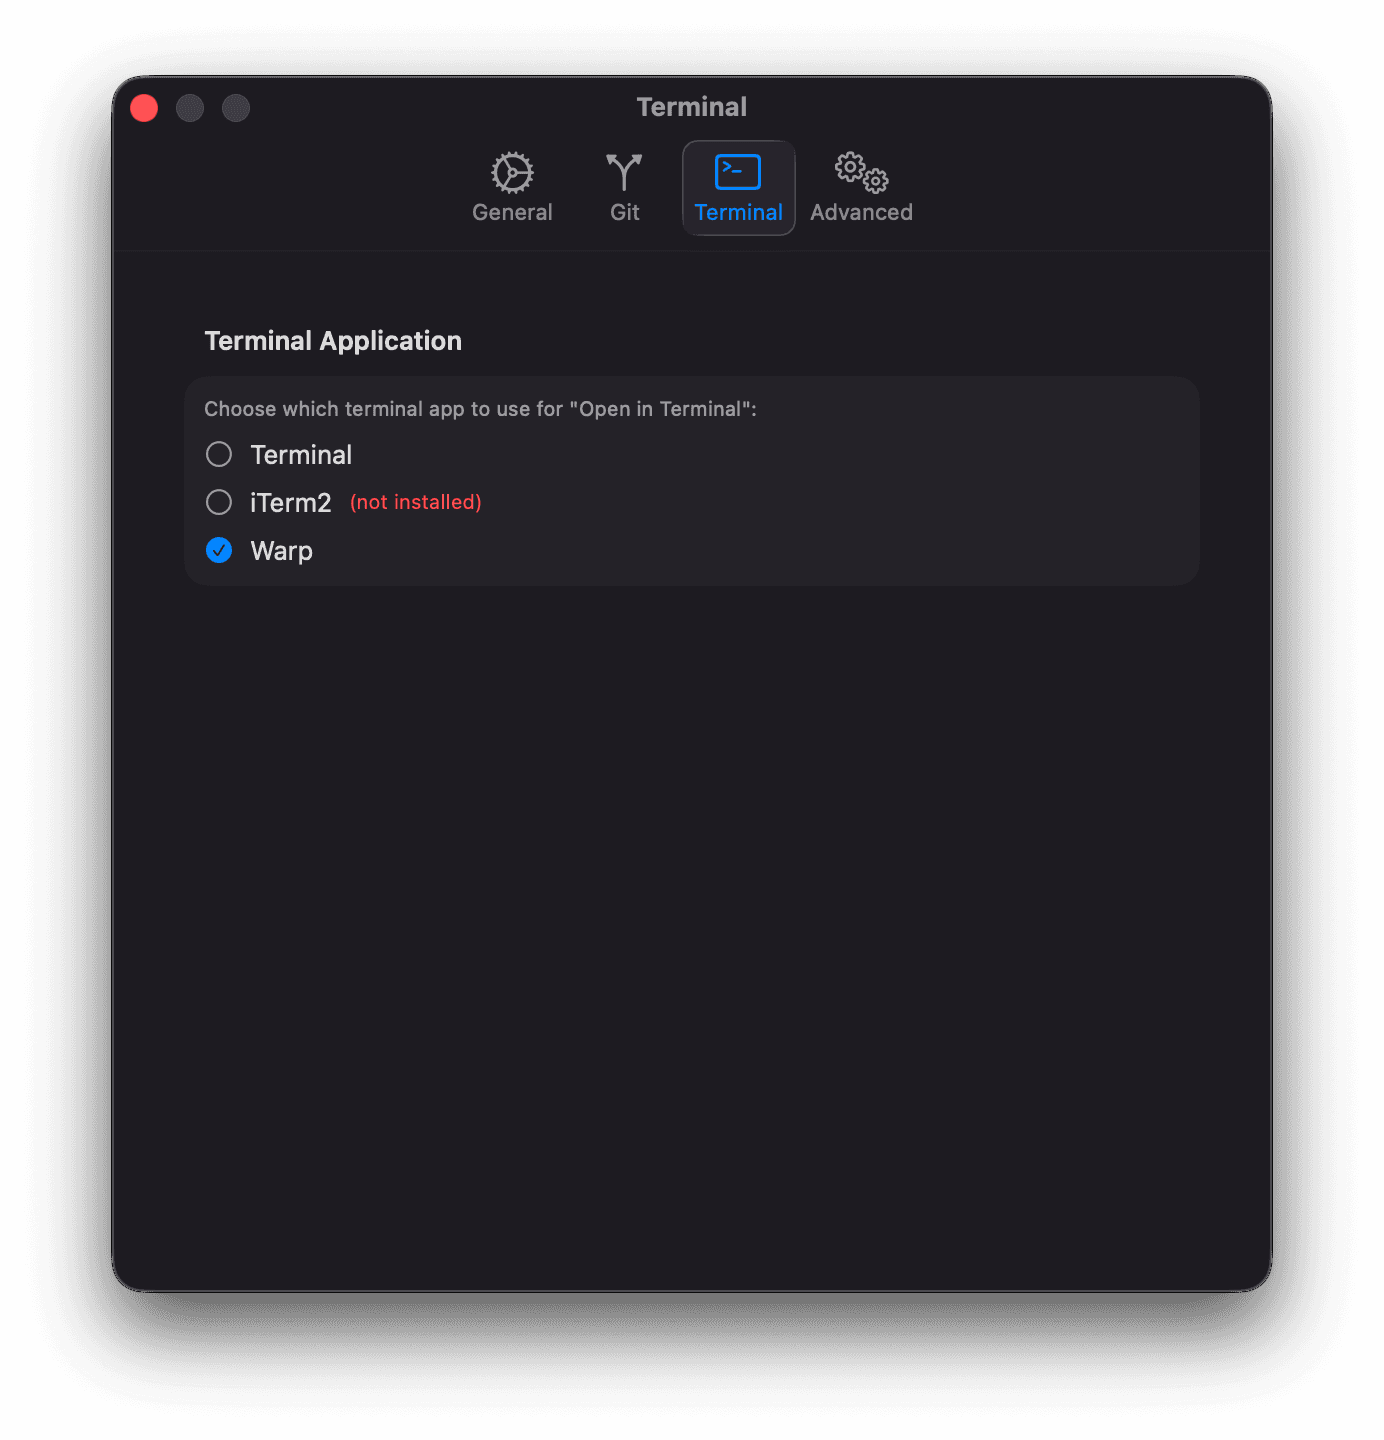This screenshot has width=1384, height=1440.
Task: Choose iTerm2 radio button
Action: tap(219, 502)
